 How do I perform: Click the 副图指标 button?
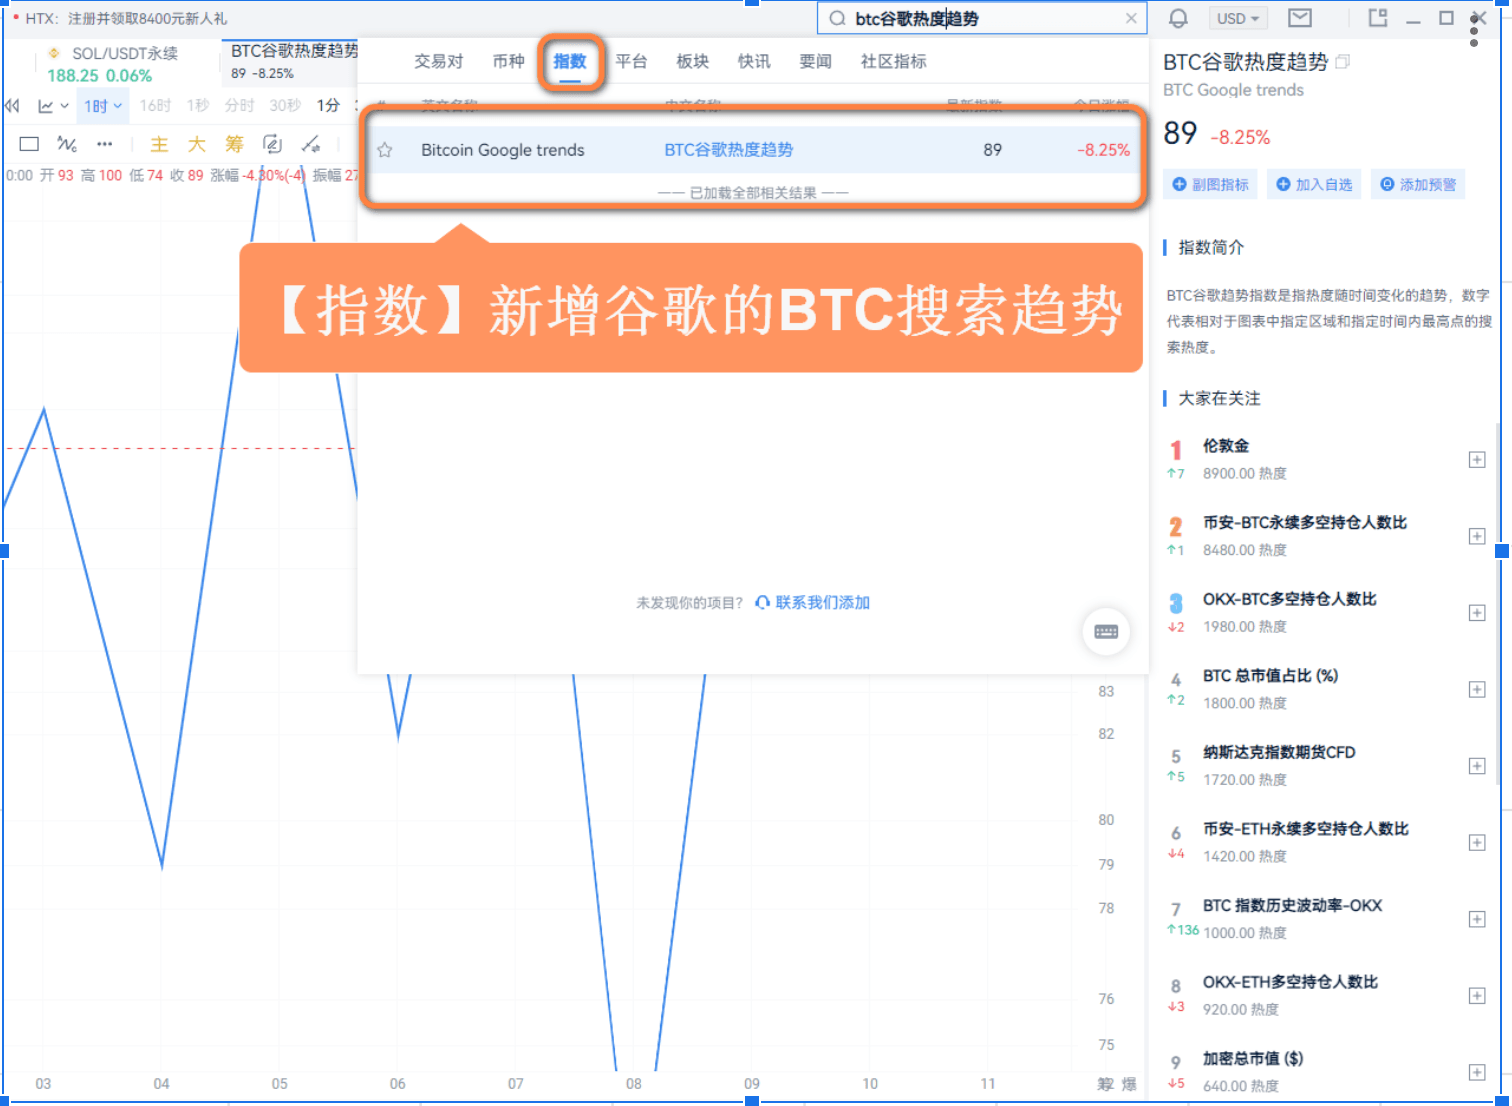click(x=1210, y=185)
